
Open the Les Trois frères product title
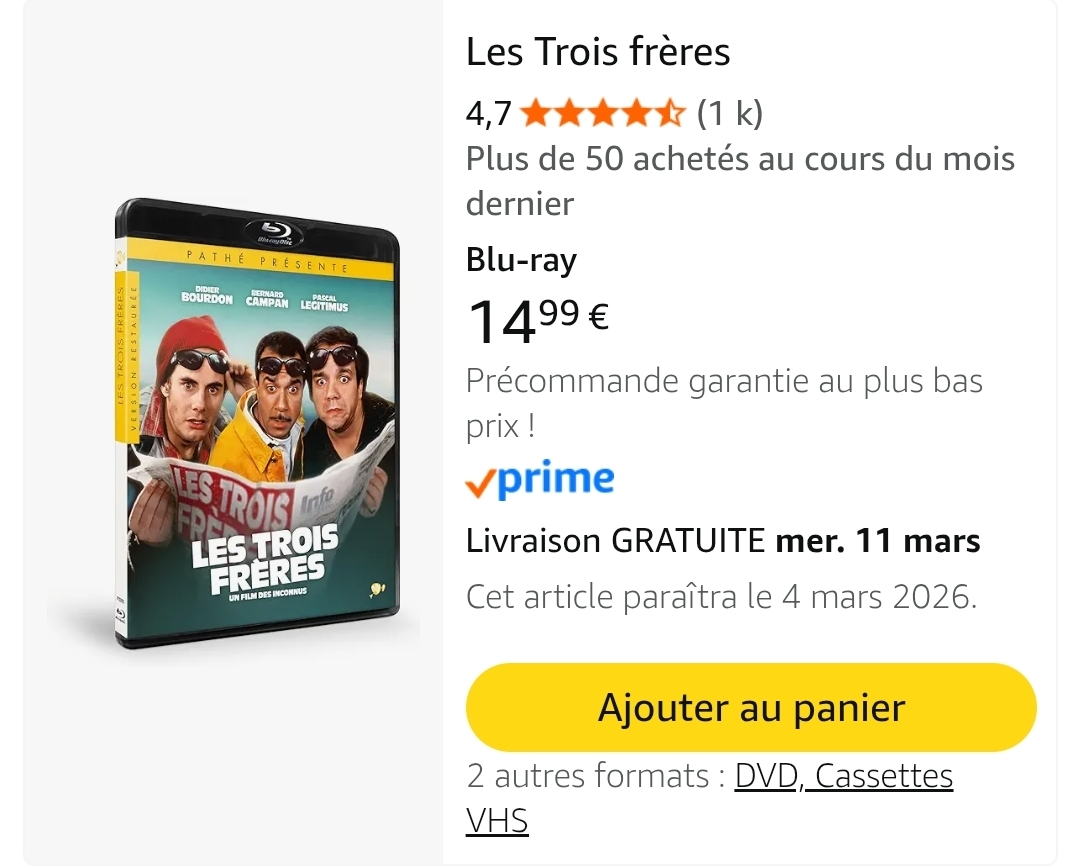[598, 52]
